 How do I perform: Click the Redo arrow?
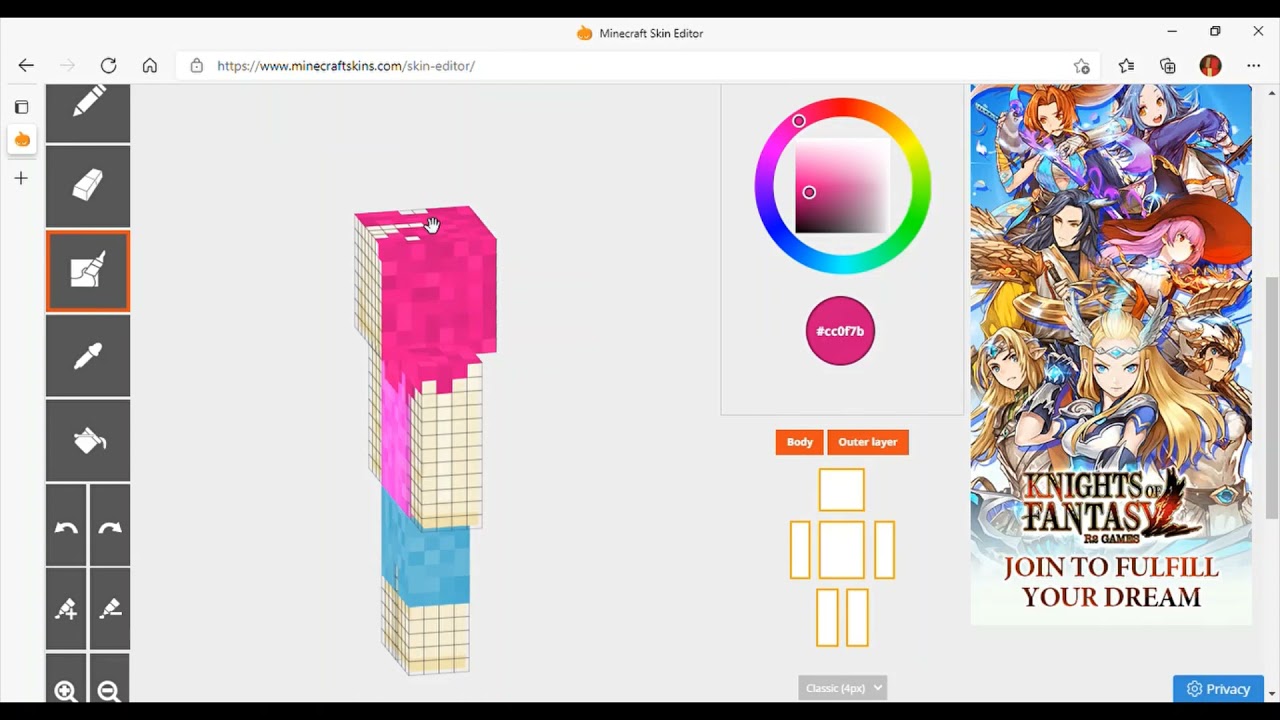(110, 527)
